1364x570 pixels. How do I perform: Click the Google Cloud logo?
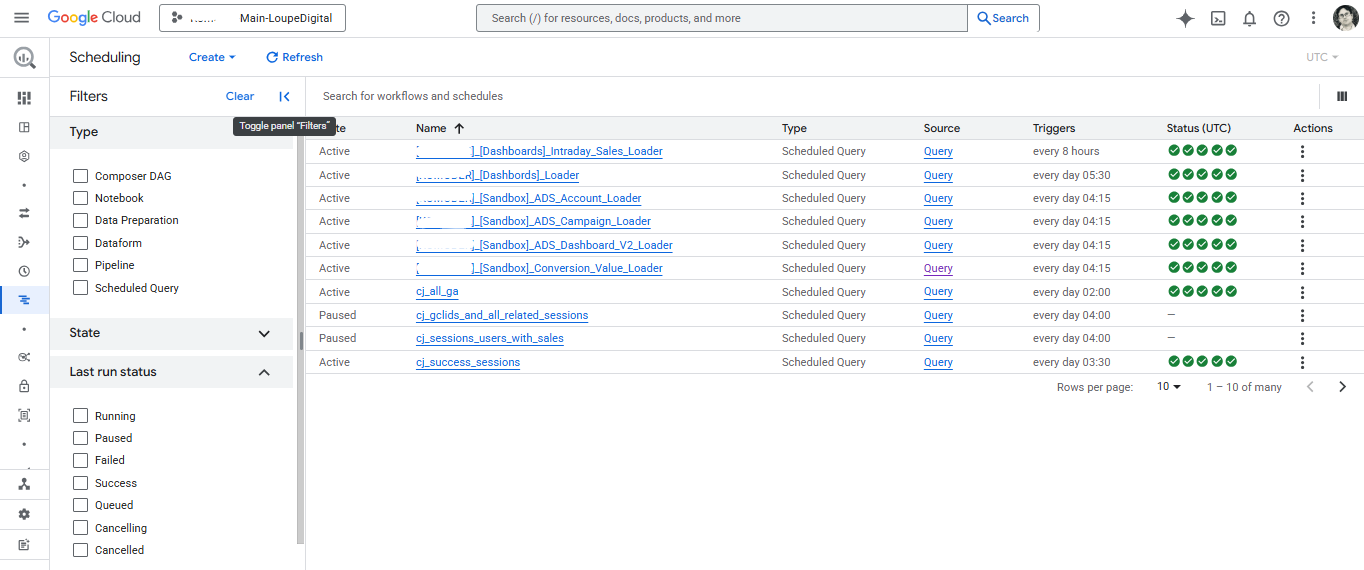pos(94,18)
